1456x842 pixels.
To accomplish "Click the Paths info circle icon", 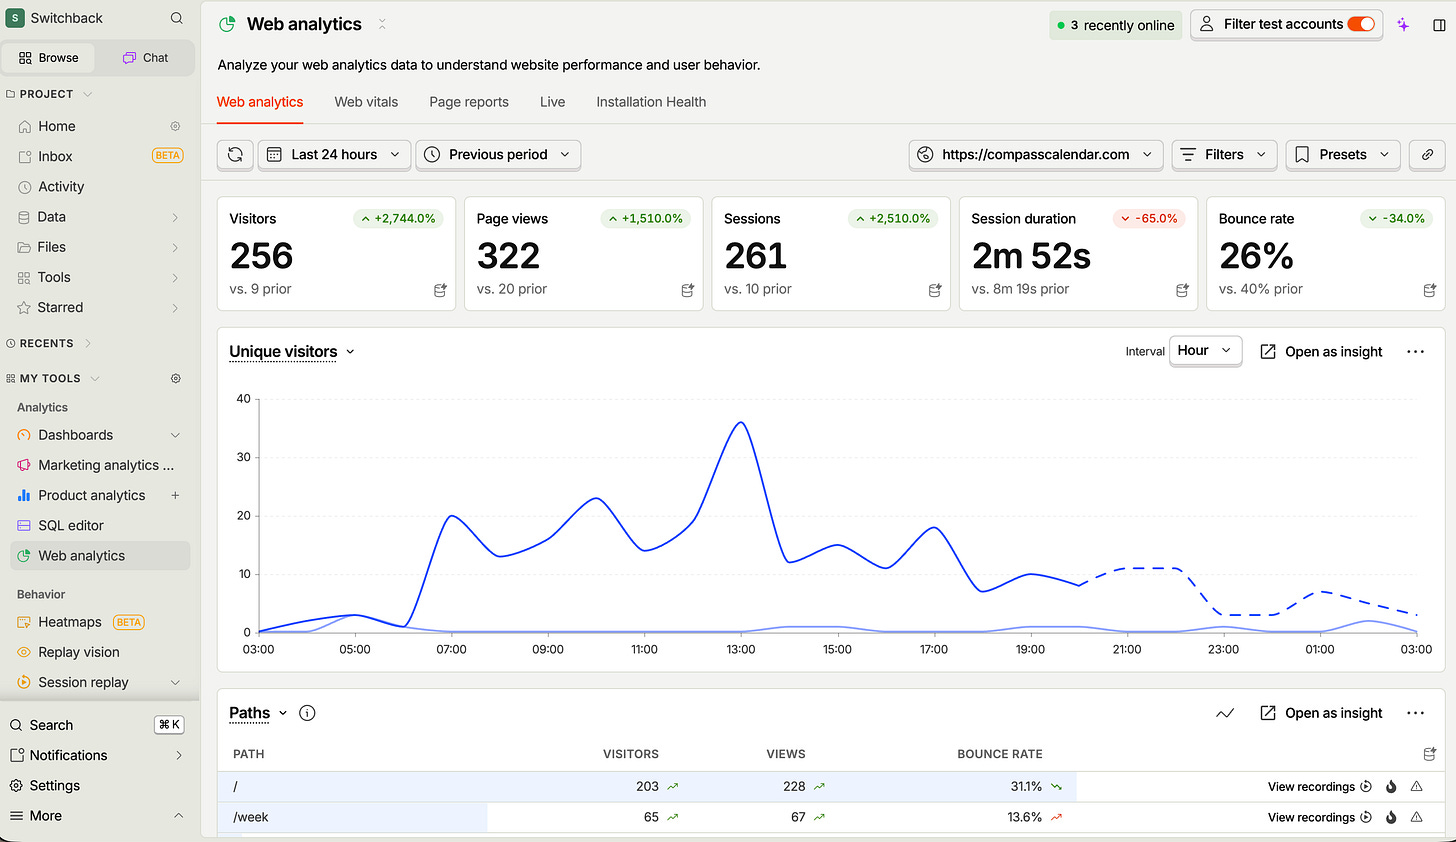I will click(308, 713).
